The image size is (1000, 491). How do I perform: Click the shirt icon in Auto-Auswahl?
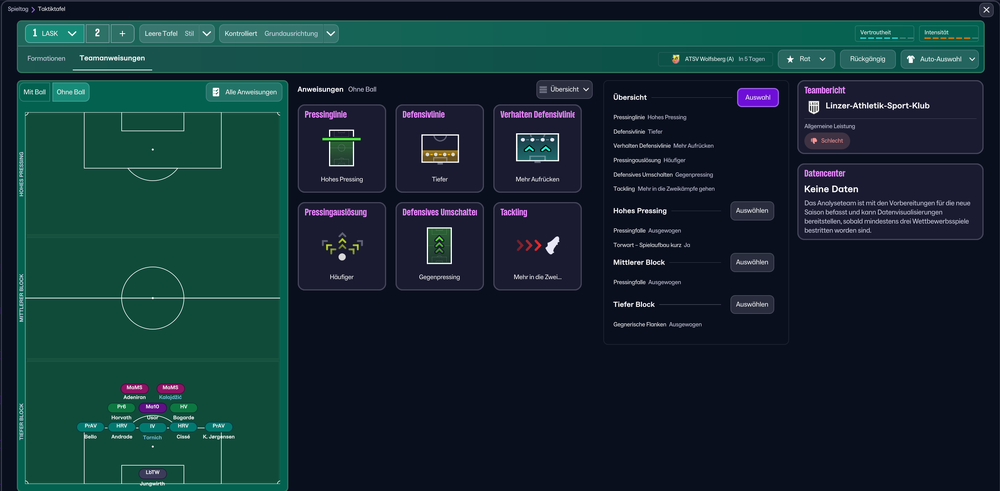(x=913, y=59)
